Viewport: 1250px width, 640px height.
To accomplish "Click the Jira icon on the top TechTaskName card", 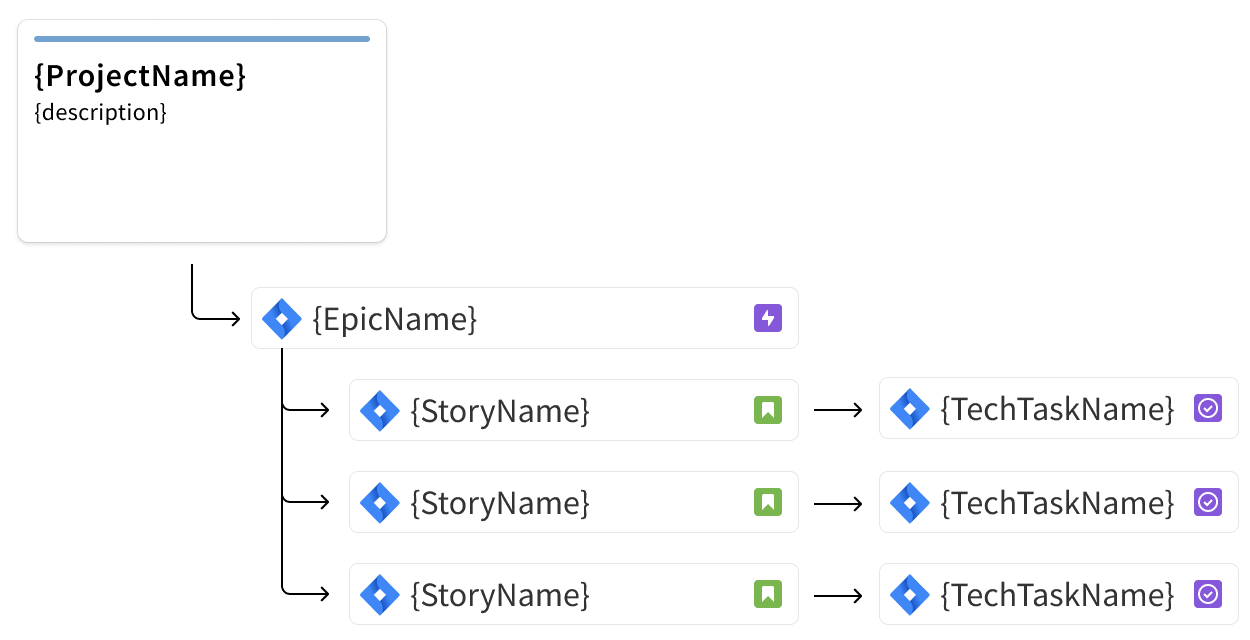I will click(x=909, y=409).
